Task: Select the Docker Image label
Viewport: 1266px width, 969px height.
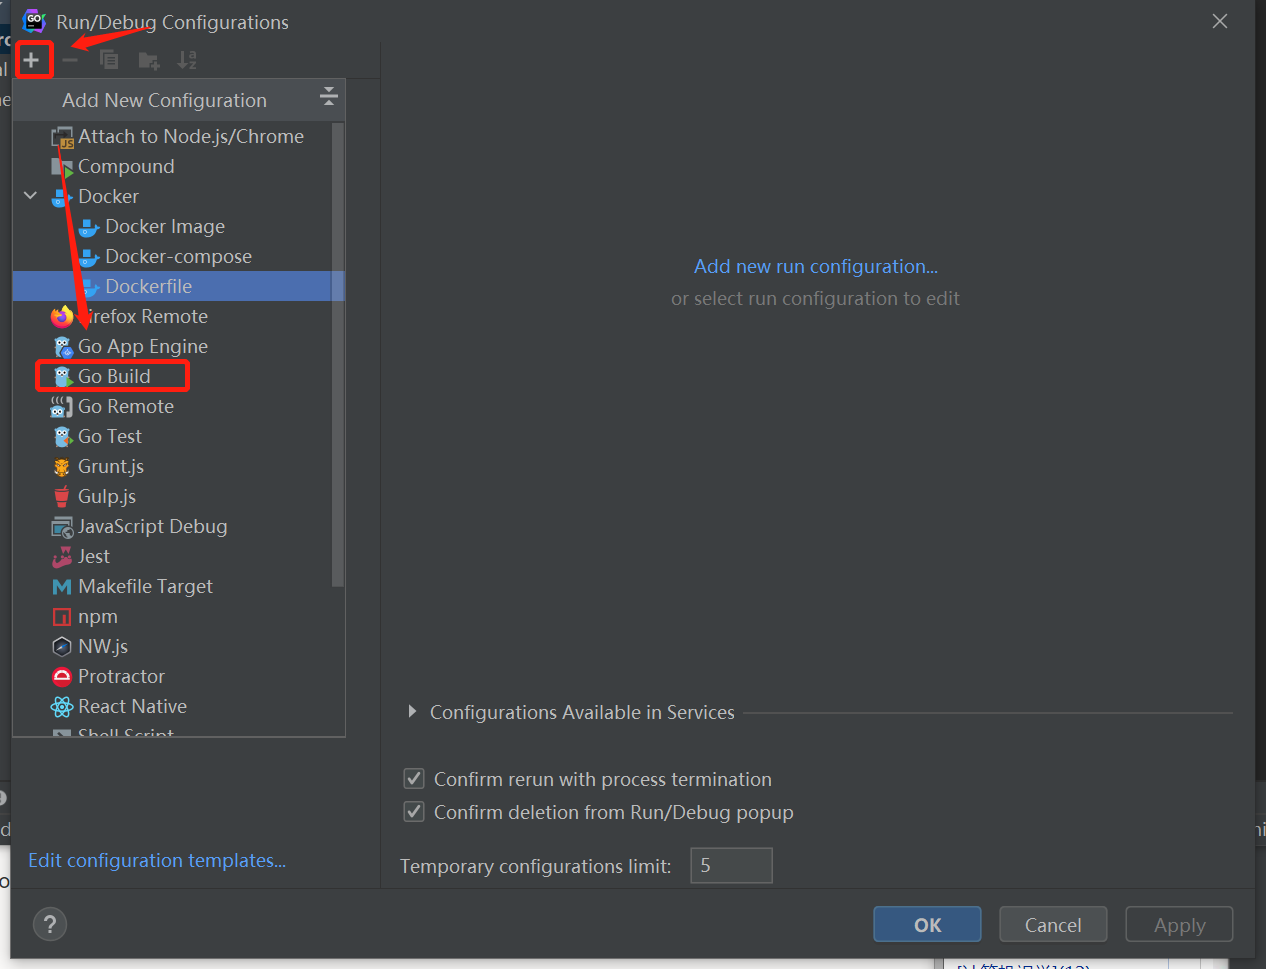Action: tap(165, 226)
